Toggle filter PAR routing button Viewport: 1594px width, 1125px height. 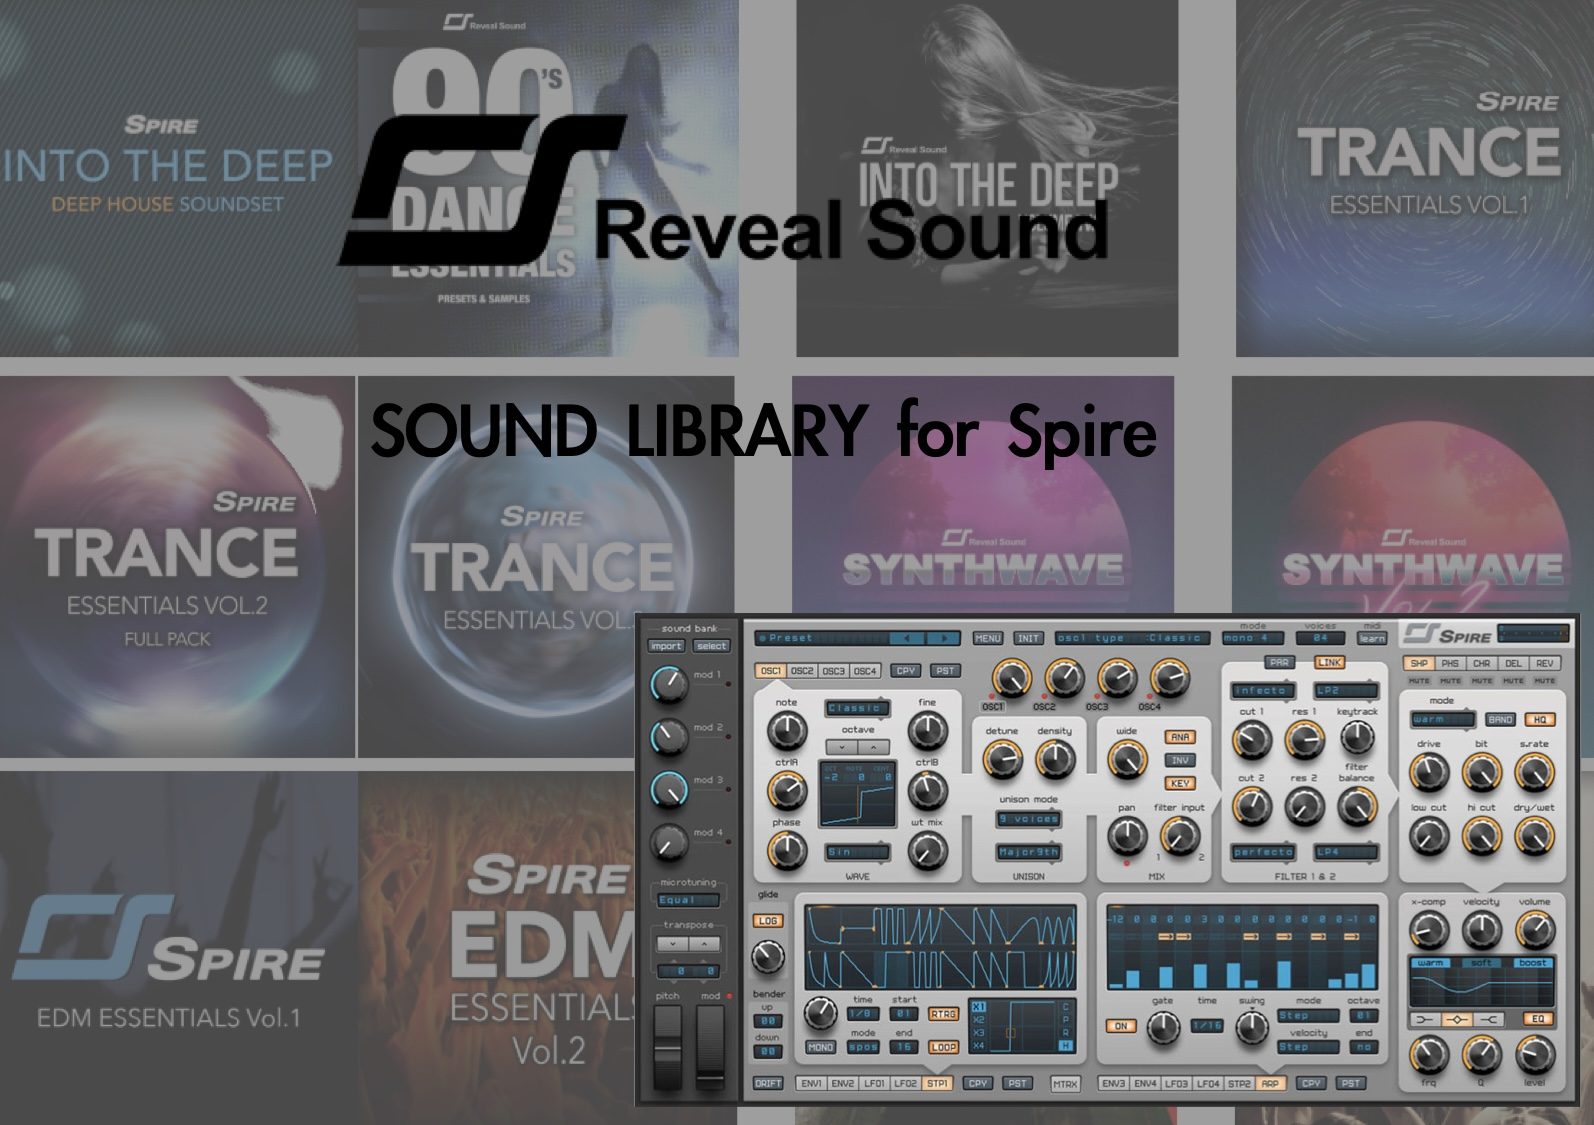coord(1279,662)
